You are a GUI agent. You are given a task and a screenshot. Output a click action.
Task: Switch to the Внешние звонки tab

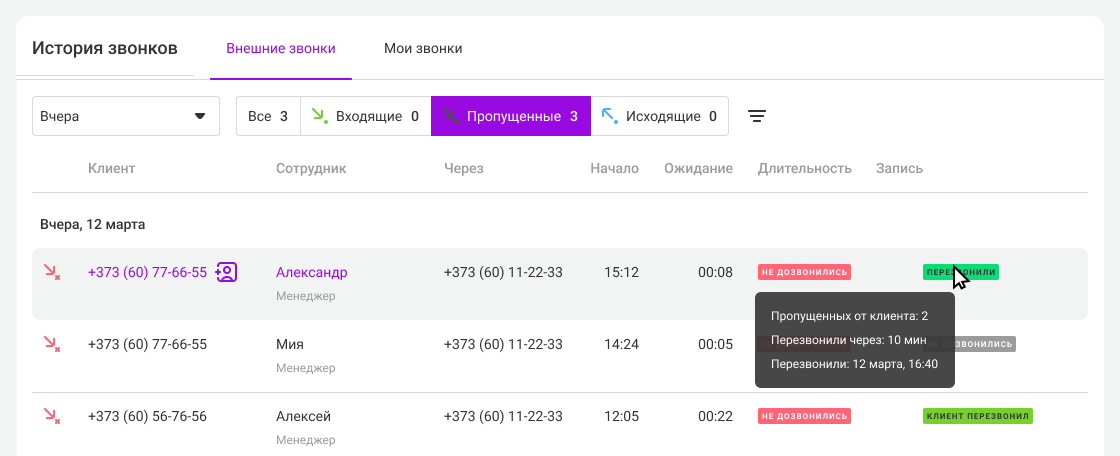pos(280,48)
